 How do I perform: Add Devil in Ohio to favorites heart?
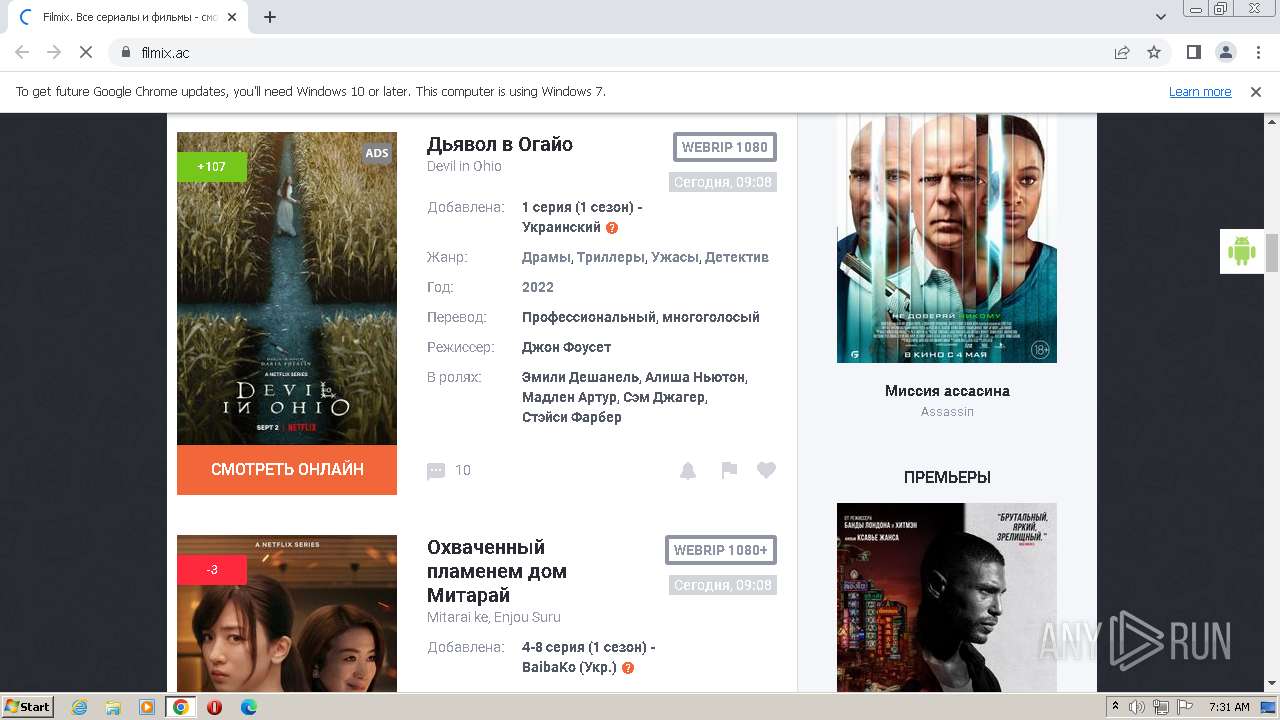766,470
